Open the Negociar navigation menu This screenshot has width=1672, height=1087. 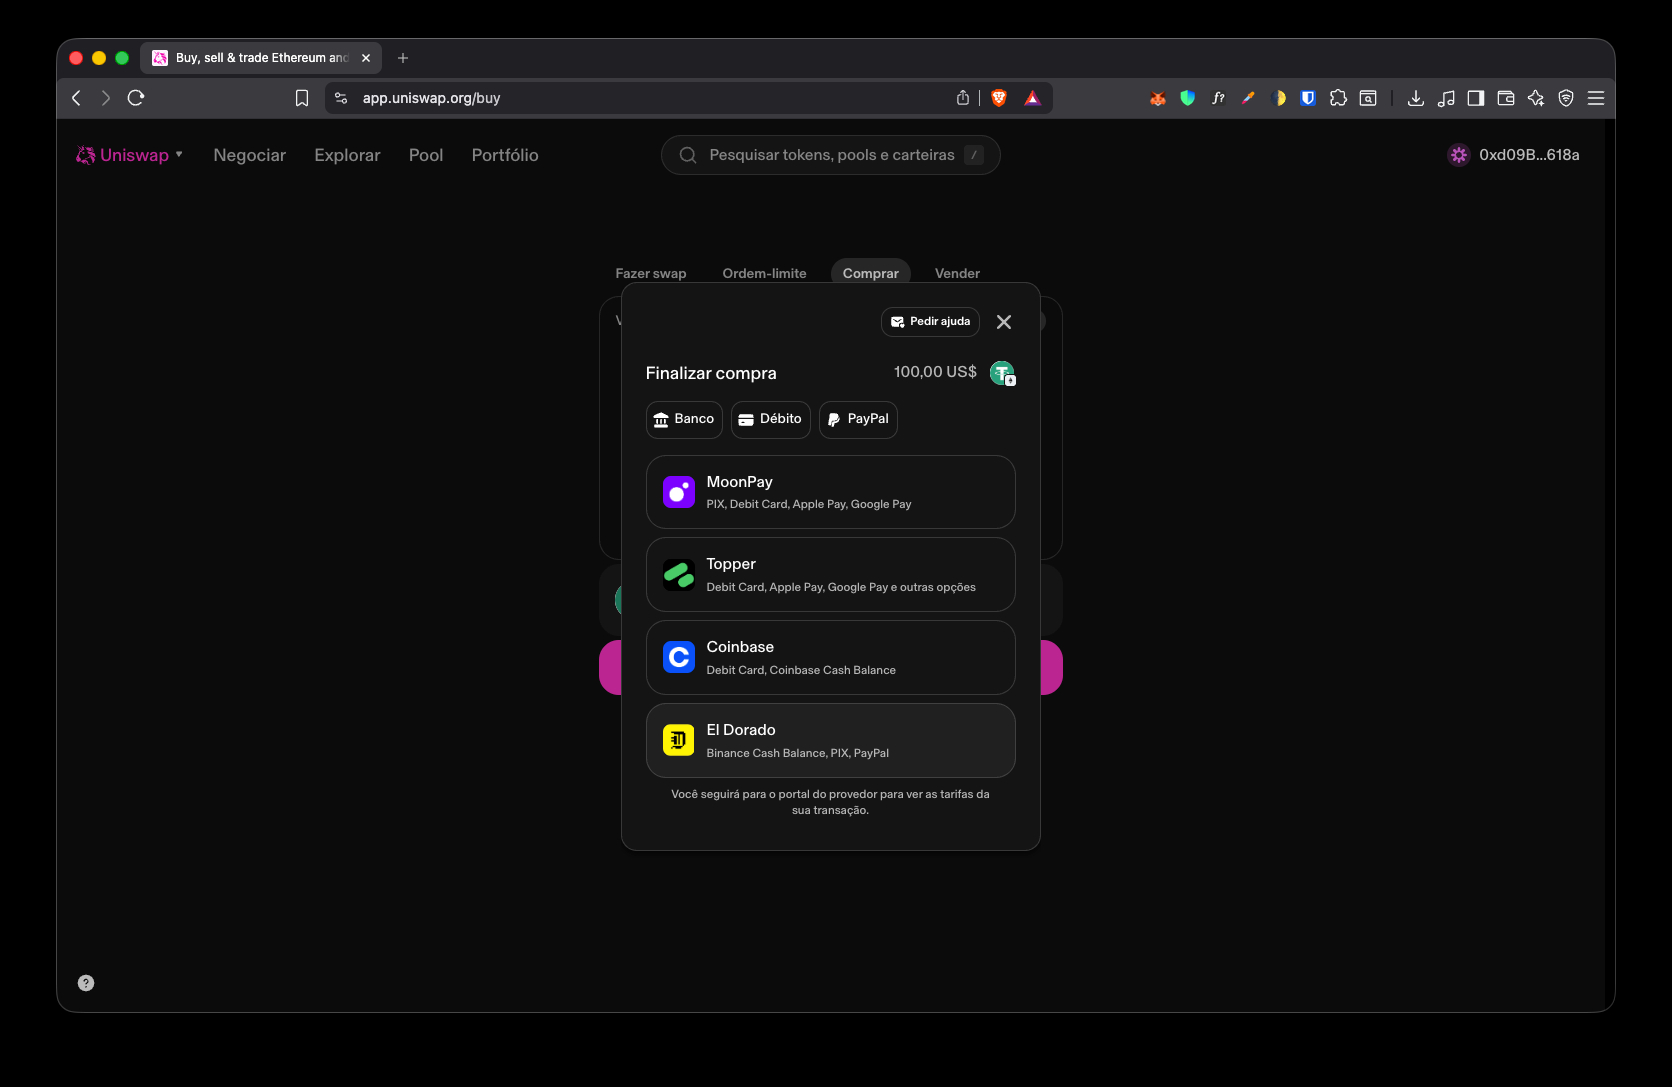click(x=250, y=155)
